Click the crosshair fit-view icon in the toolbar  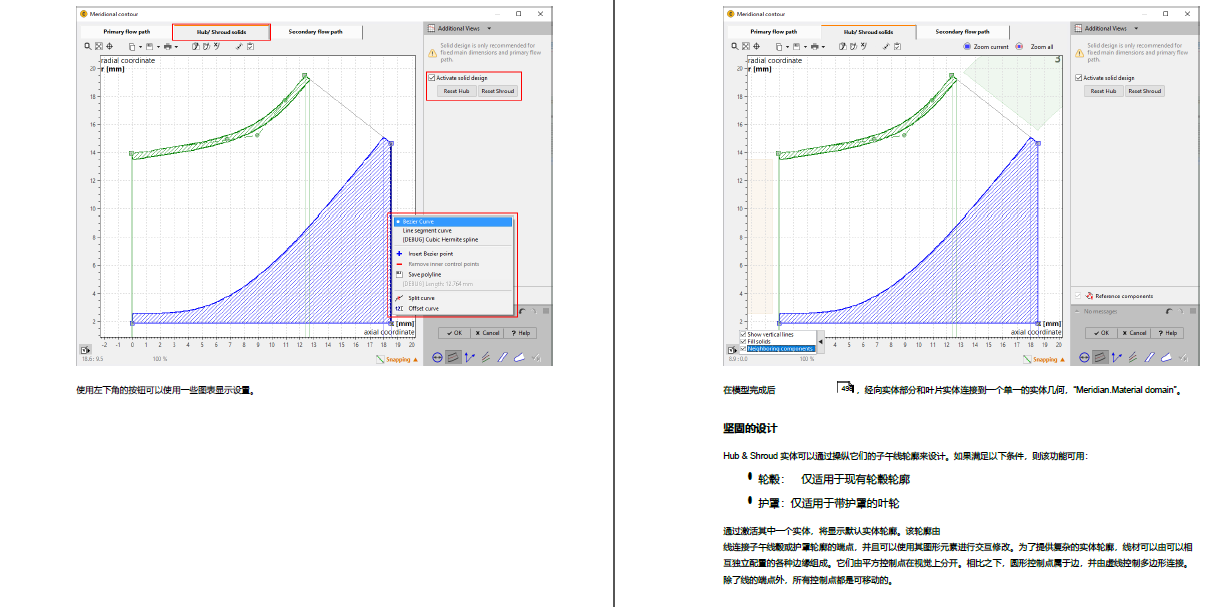click(111, 46)
